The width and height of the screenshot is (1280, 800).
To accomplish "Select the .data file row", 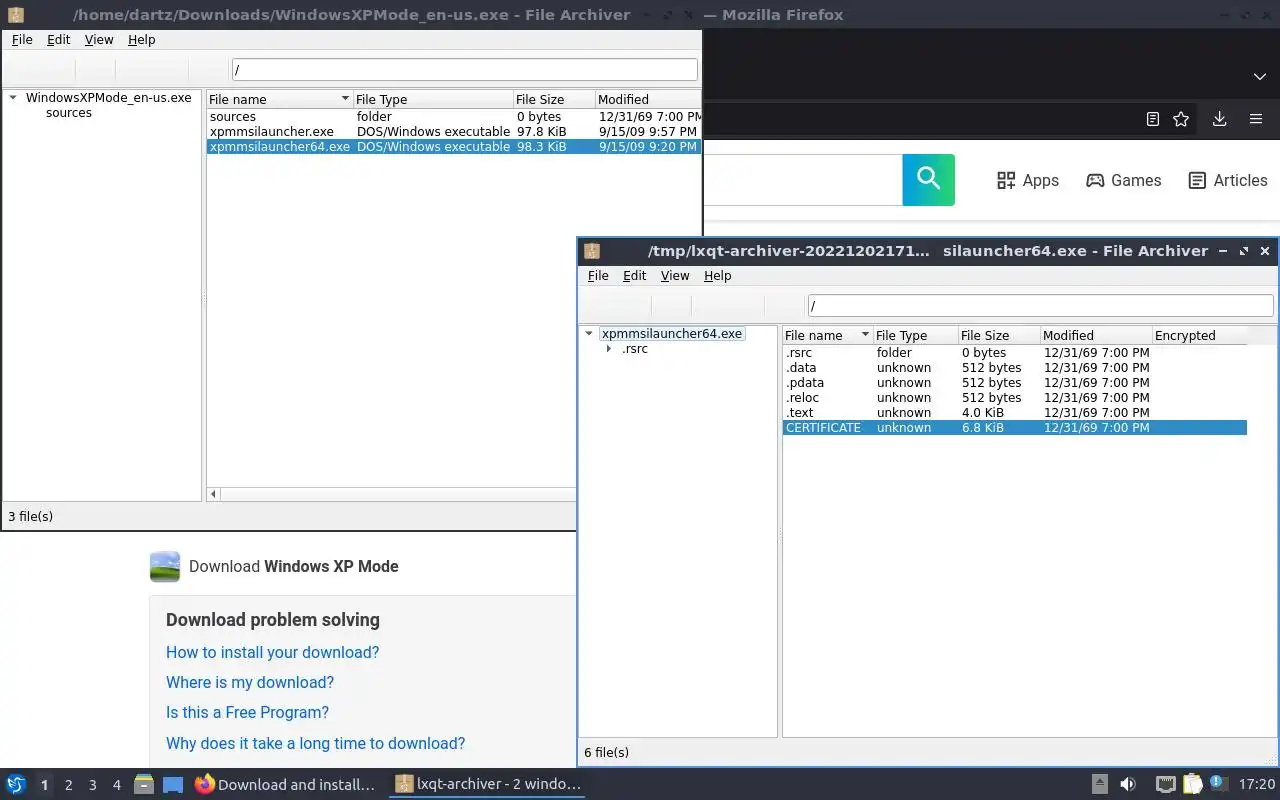I will [x=1015, y=367].
